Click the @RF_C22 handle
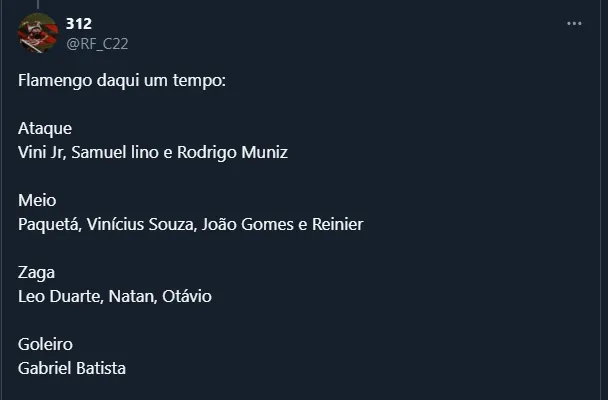608x400 pixels. 96,43
